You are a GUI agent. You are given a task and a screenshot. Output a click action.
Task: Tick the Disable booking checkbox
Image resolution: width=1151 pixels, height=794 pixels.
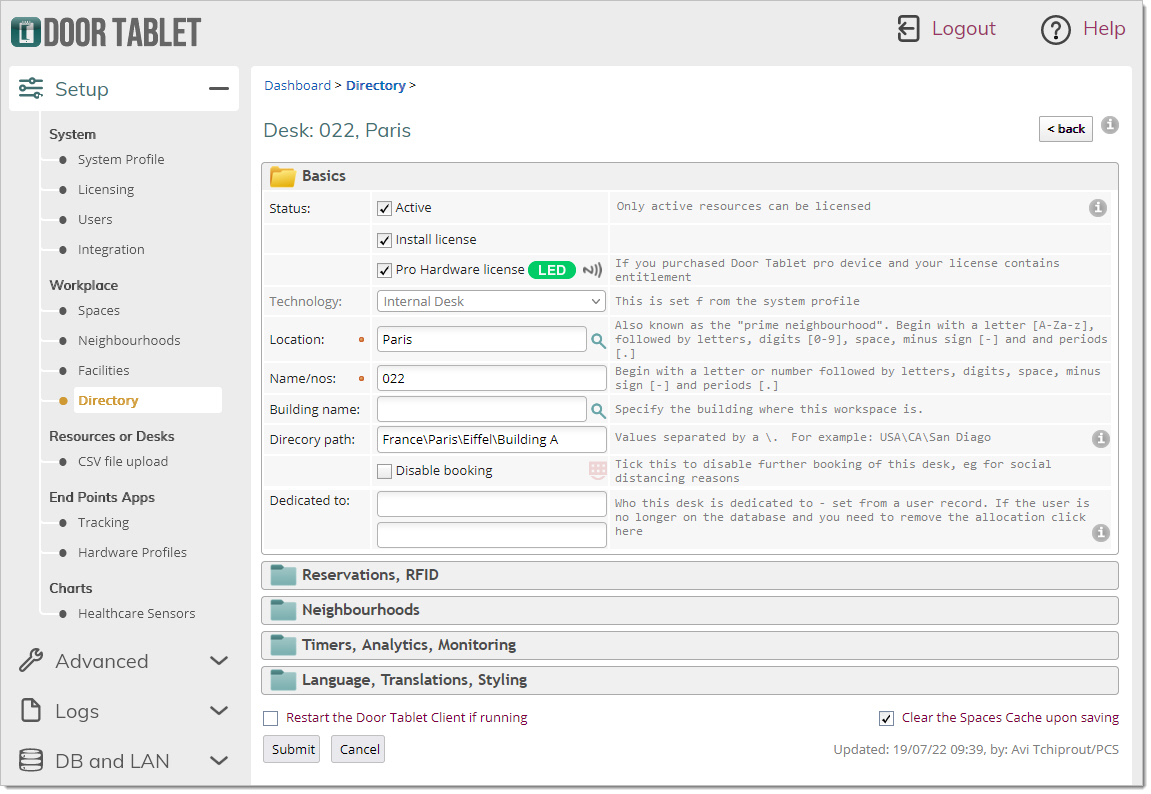tap(384, 471)
